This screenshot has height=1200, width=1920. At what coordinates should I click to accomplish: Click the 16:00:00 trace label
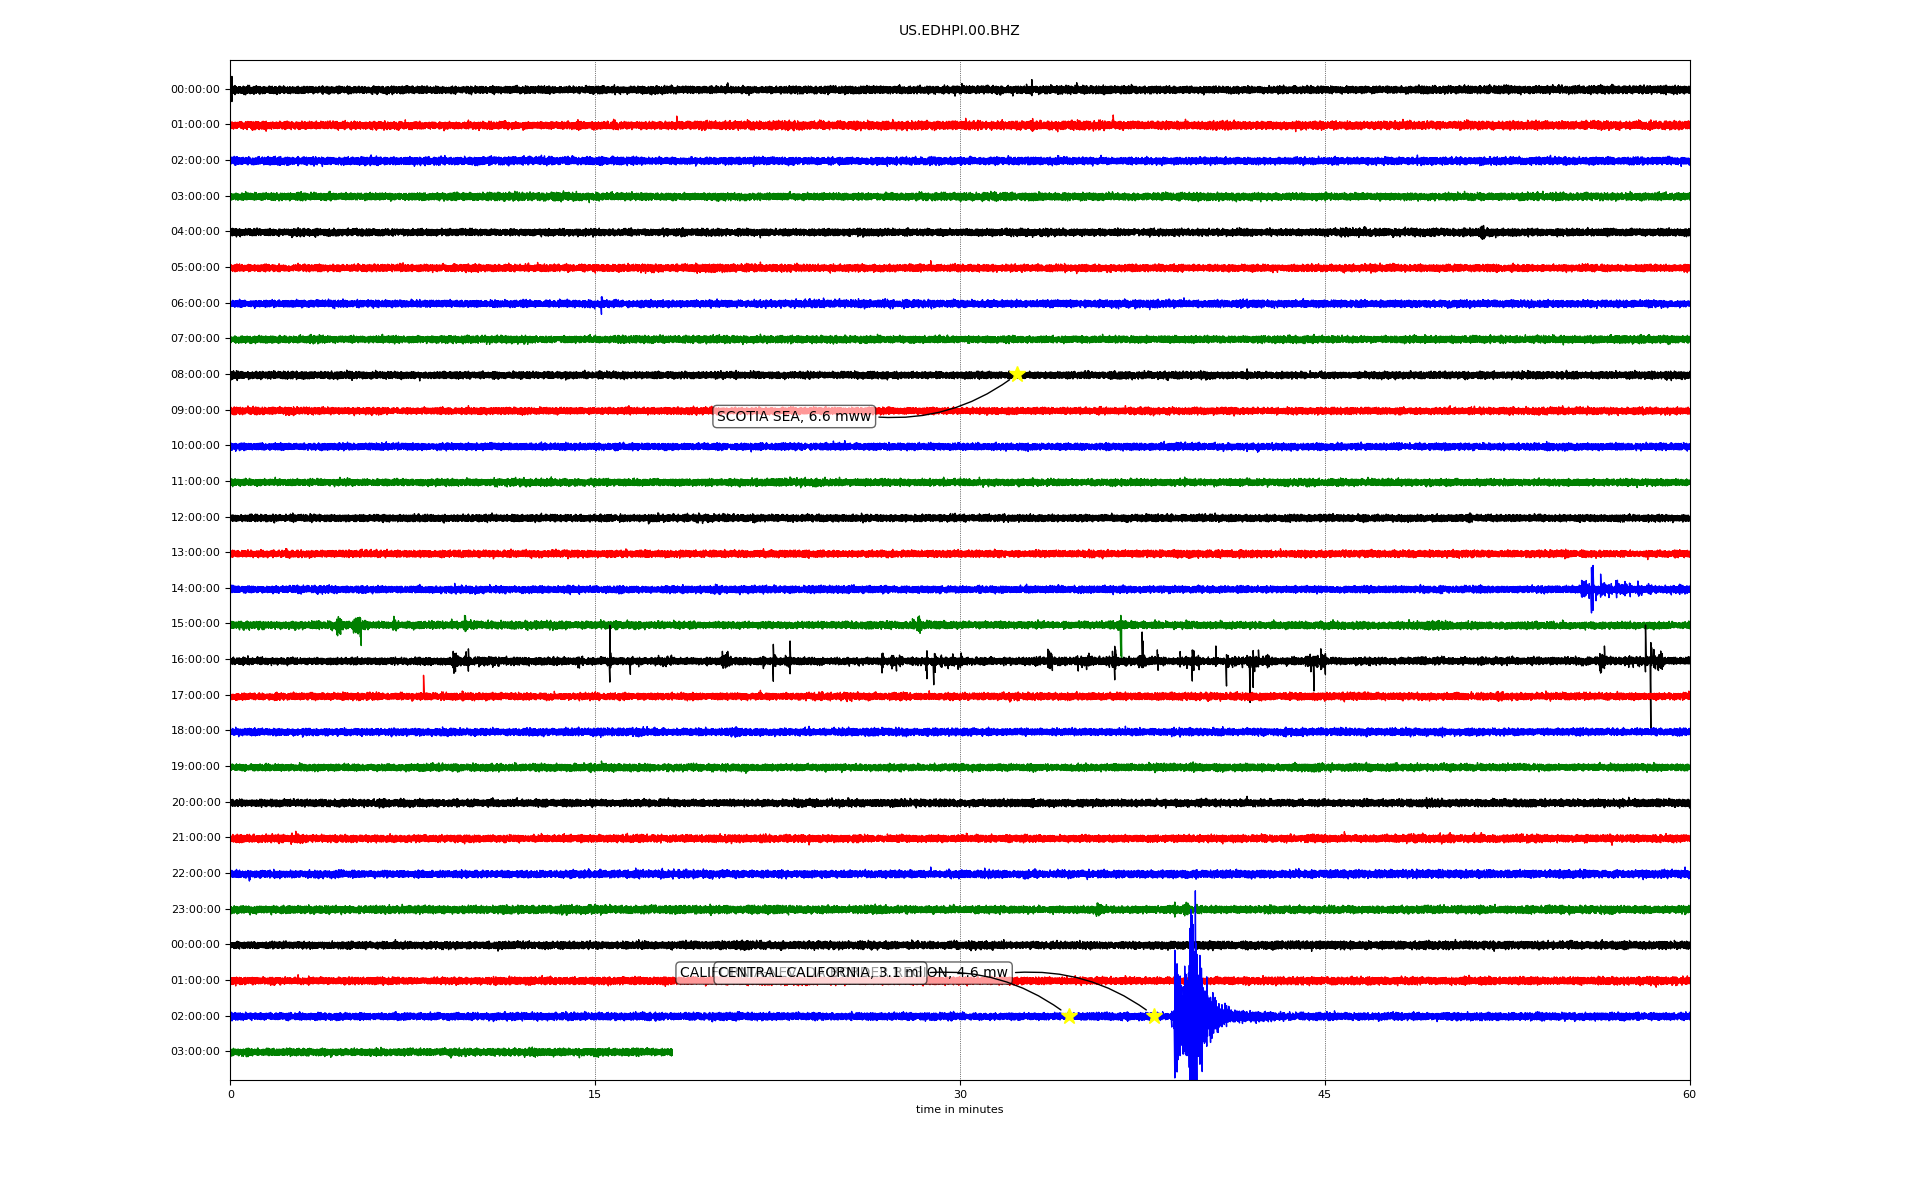click(x=195, y=660)
